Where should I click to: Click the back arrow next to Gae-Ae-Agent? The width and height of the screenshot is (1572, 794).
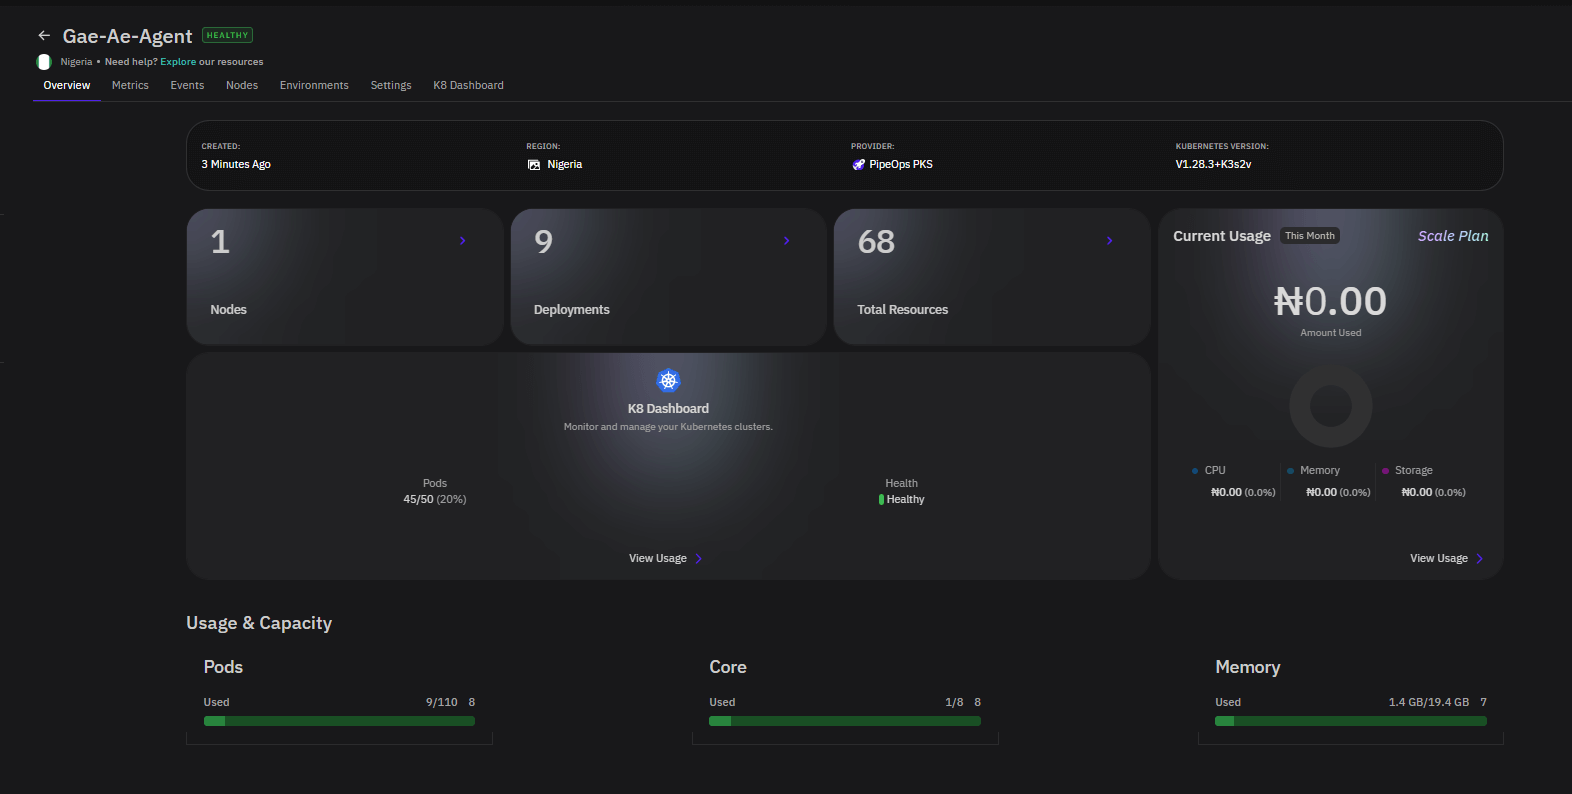tap(44, 36)
